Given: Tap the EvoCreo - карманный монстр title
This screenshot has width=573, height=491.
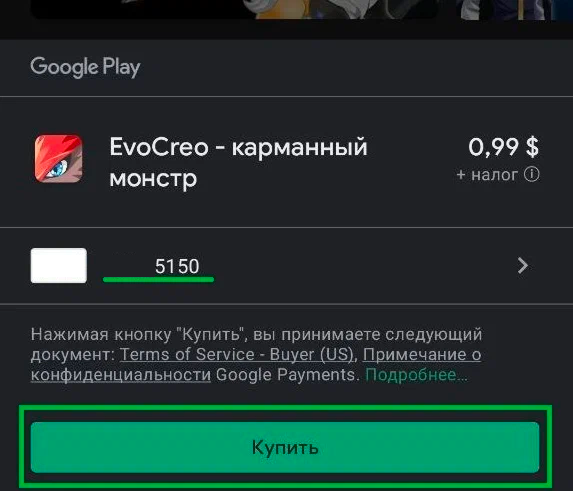Looking at the screenshot, I should [x=238, y=162].
